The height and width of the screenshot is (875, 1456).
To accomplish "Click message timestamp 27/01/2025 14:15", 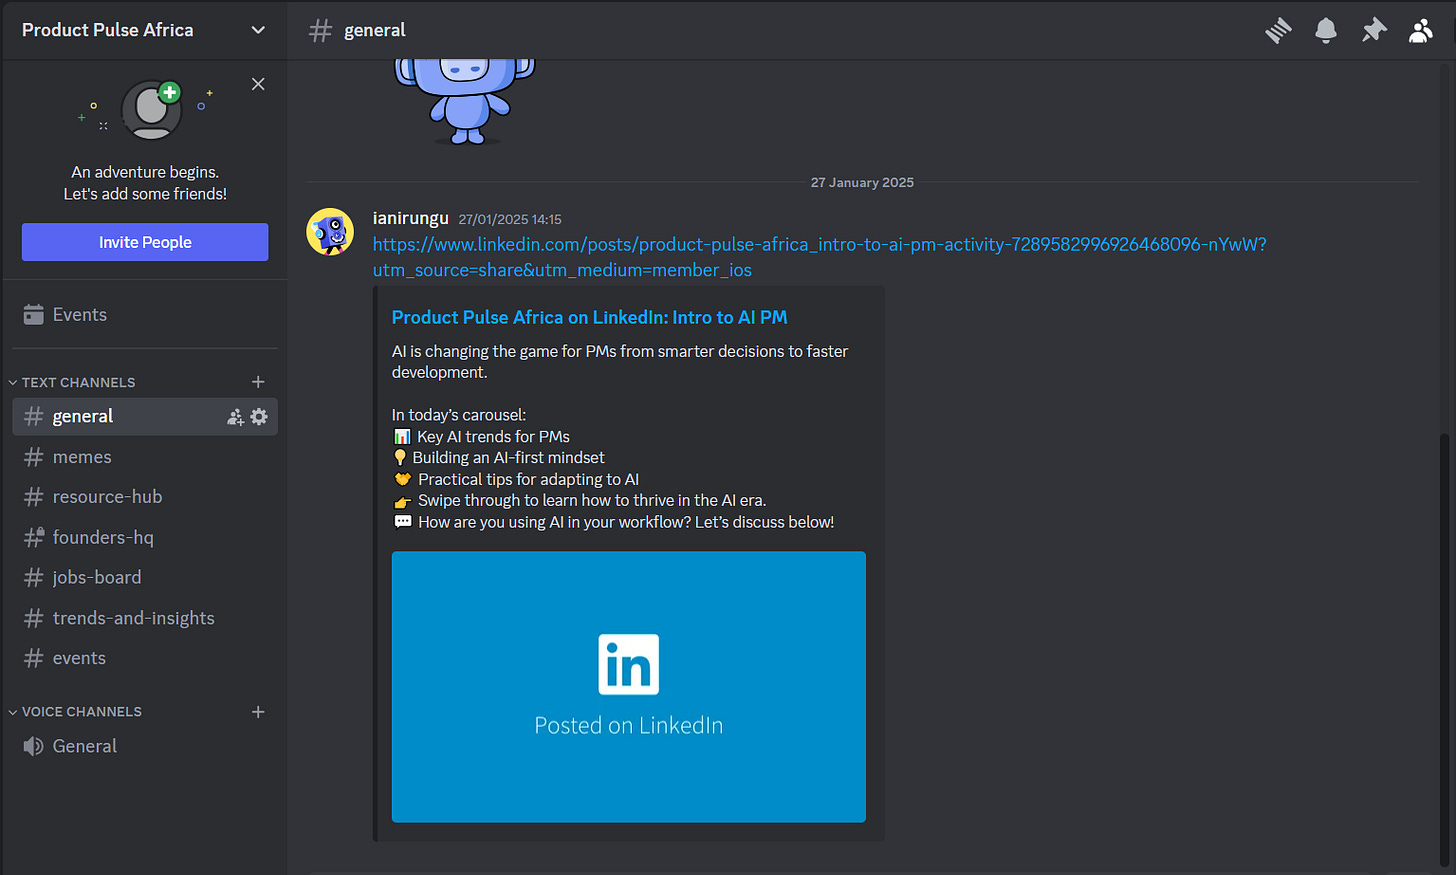I will point(510,219).
